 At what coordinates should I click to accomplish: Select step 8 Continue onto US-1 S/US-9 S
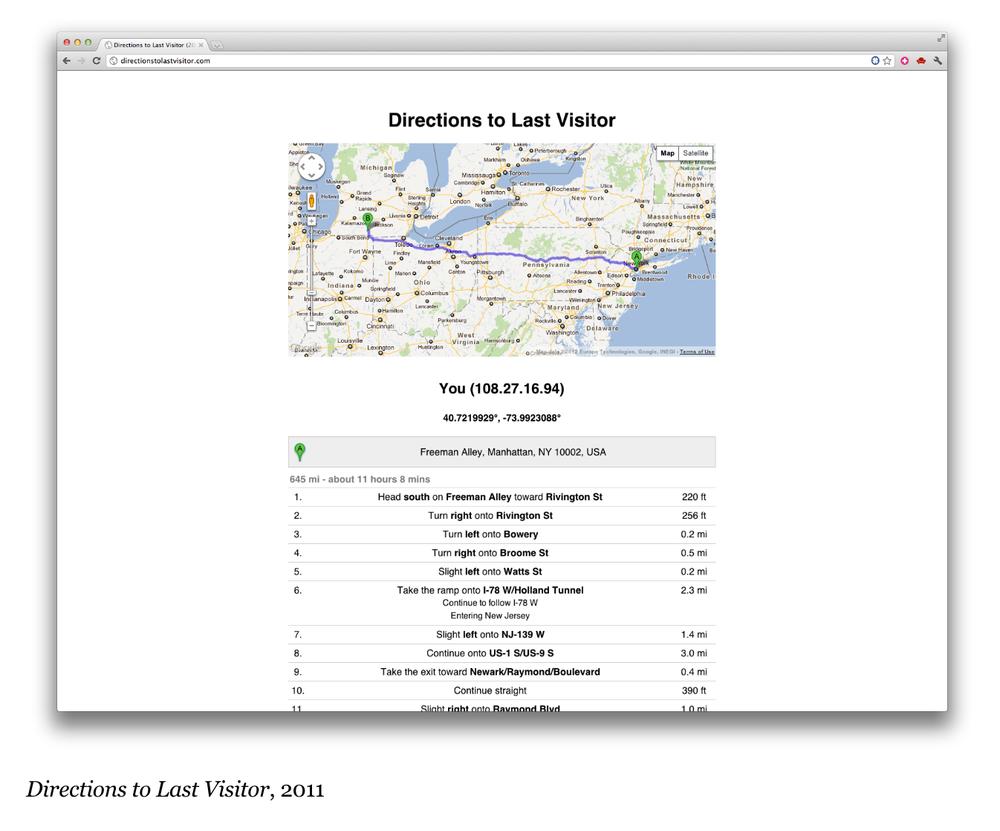click(x=502, y=653)
